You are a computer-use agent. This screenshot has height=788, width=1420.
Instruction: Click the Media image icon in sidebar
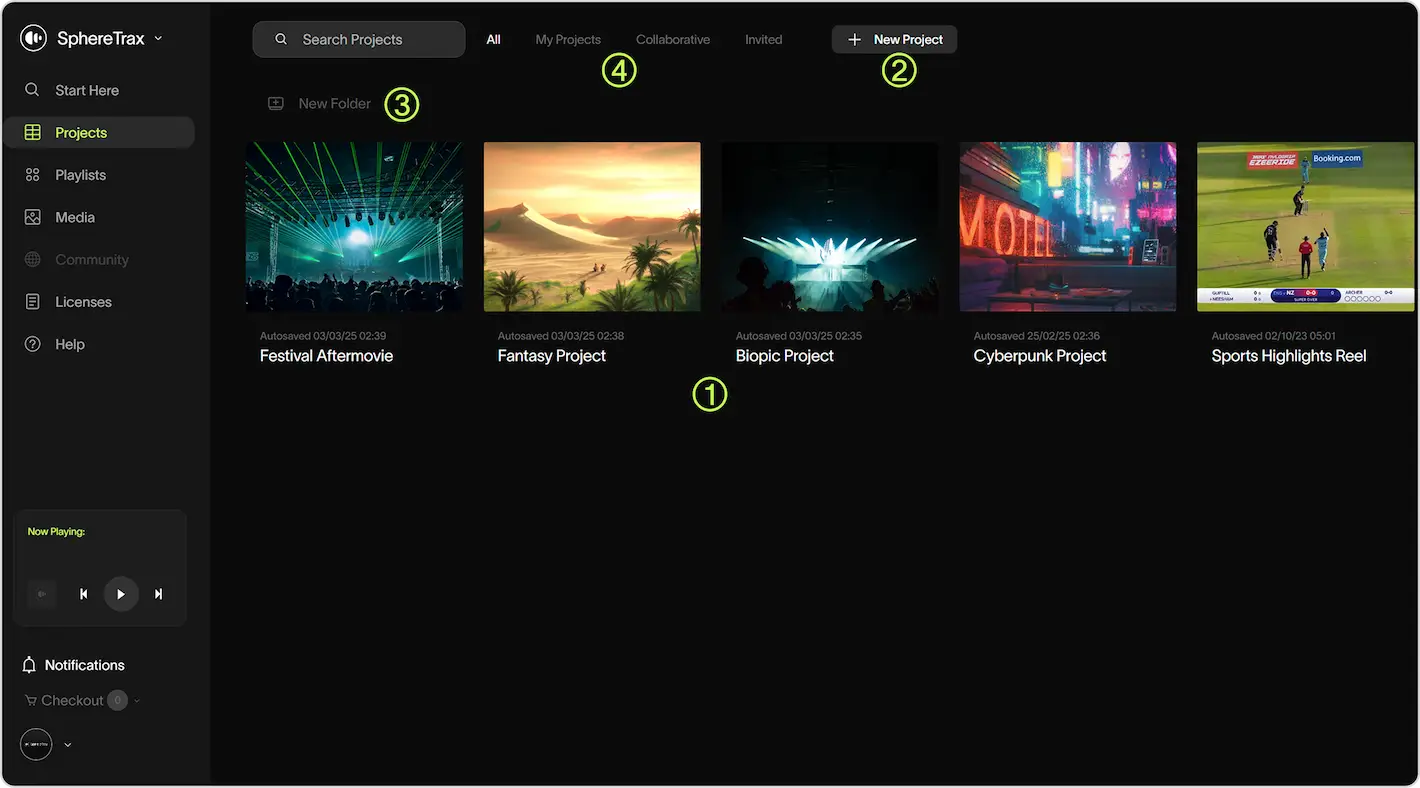point(32,216)
